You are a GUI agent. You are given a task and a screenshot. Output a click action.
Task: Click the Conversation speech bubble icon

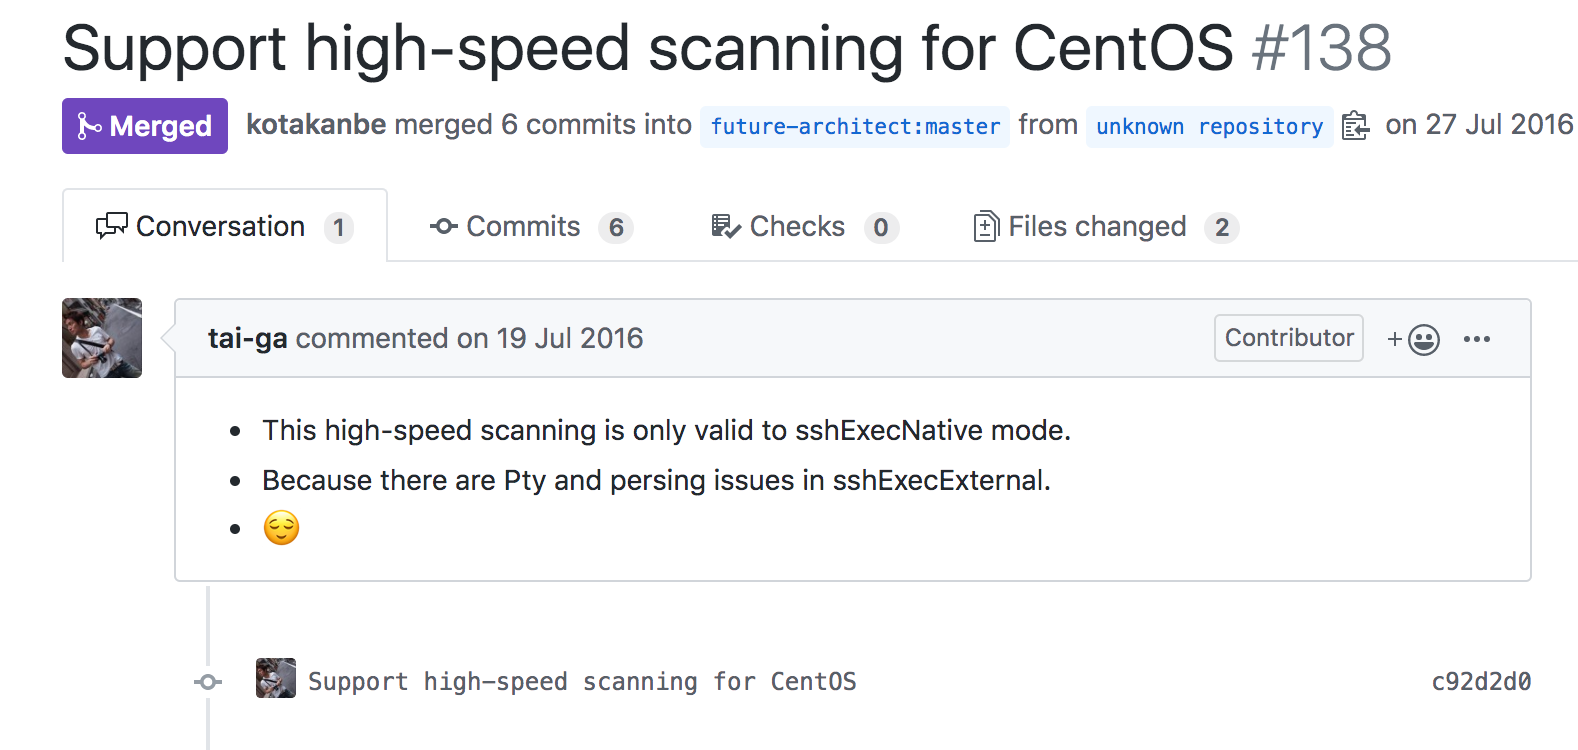point(111,226)
